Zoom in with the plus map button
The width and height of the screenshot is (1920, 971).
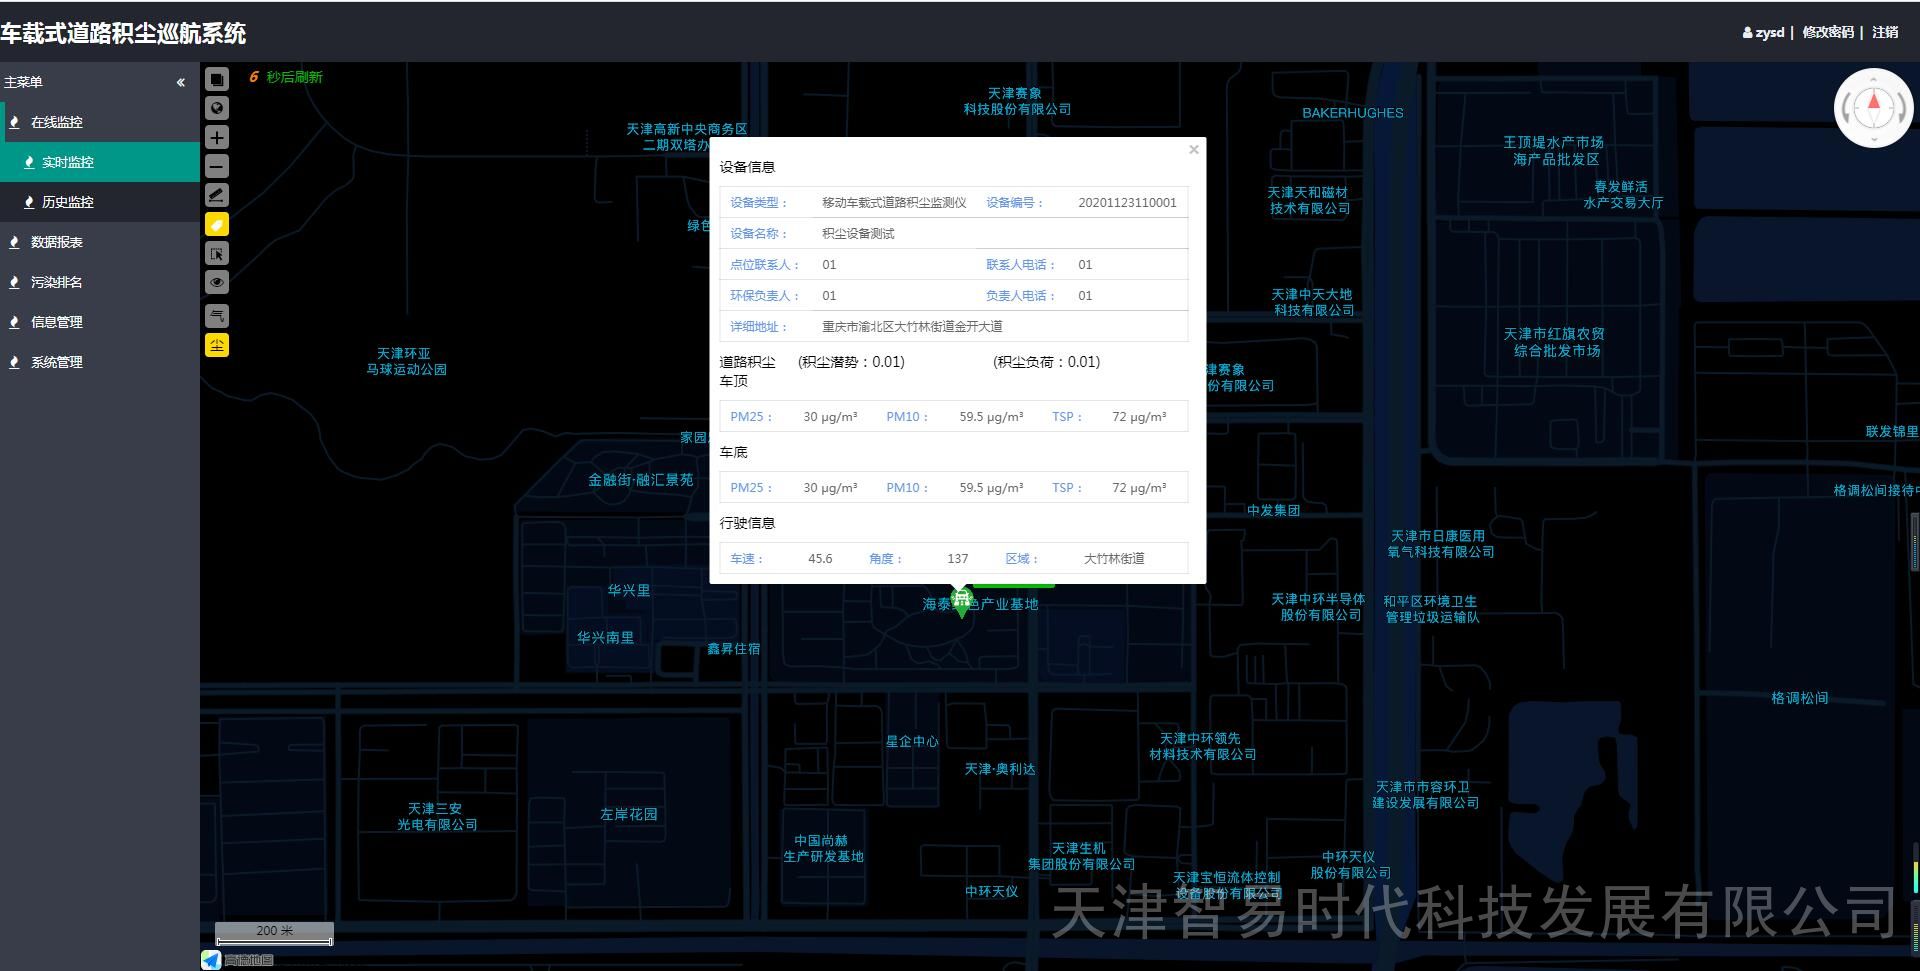[217, 137]
